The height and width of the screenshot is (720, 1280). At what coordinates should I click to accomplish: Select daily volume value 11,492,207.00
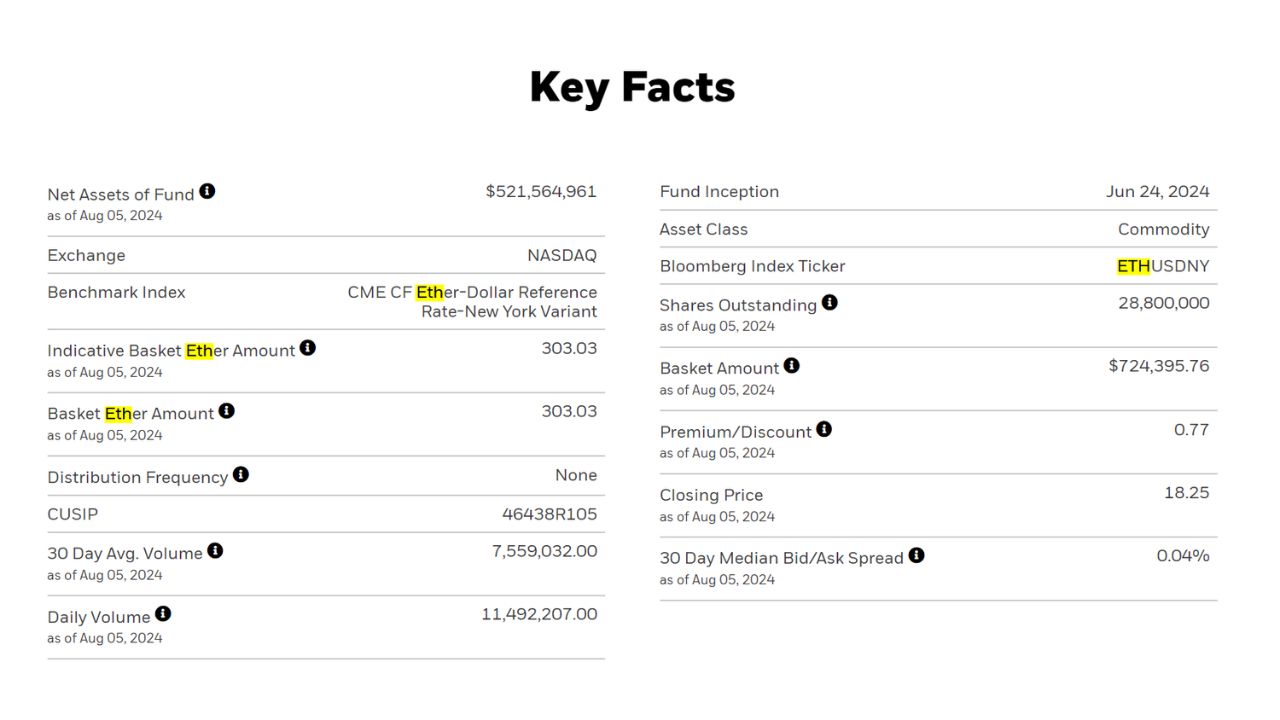539,614
